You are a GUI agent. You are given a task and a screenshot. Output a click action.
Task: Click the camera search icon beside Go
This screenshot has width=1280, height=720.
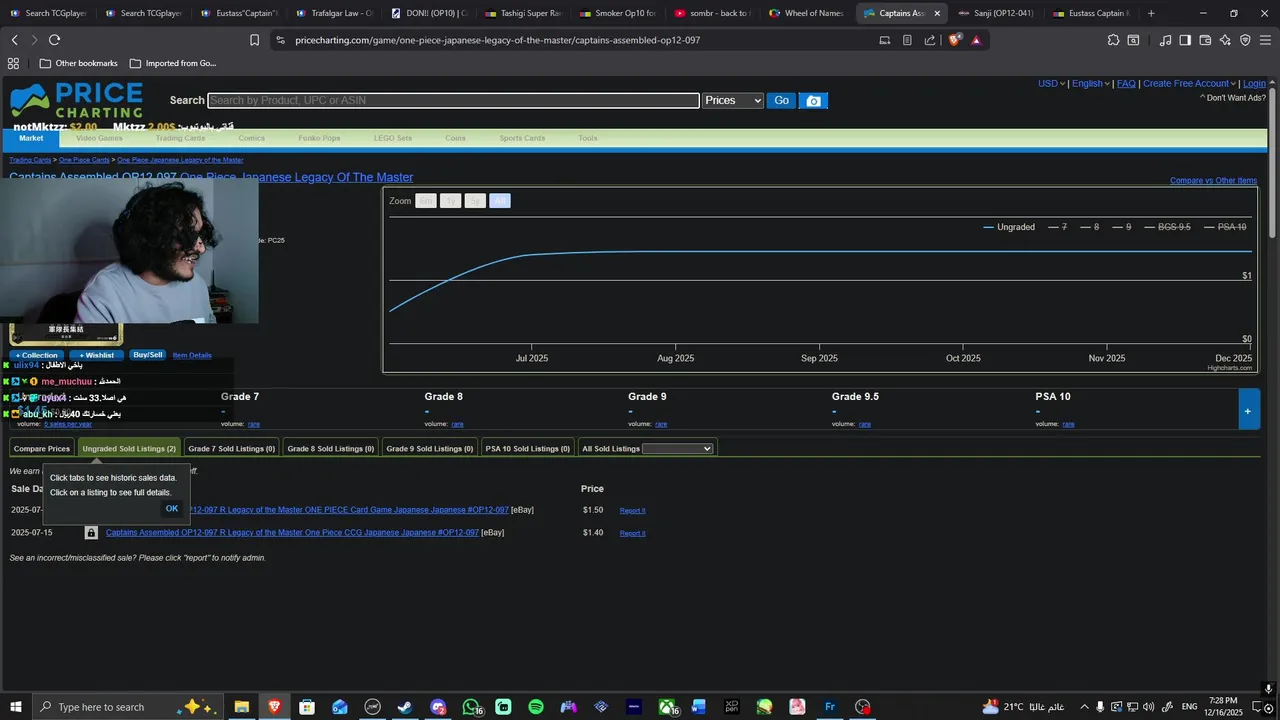point(814,101)
